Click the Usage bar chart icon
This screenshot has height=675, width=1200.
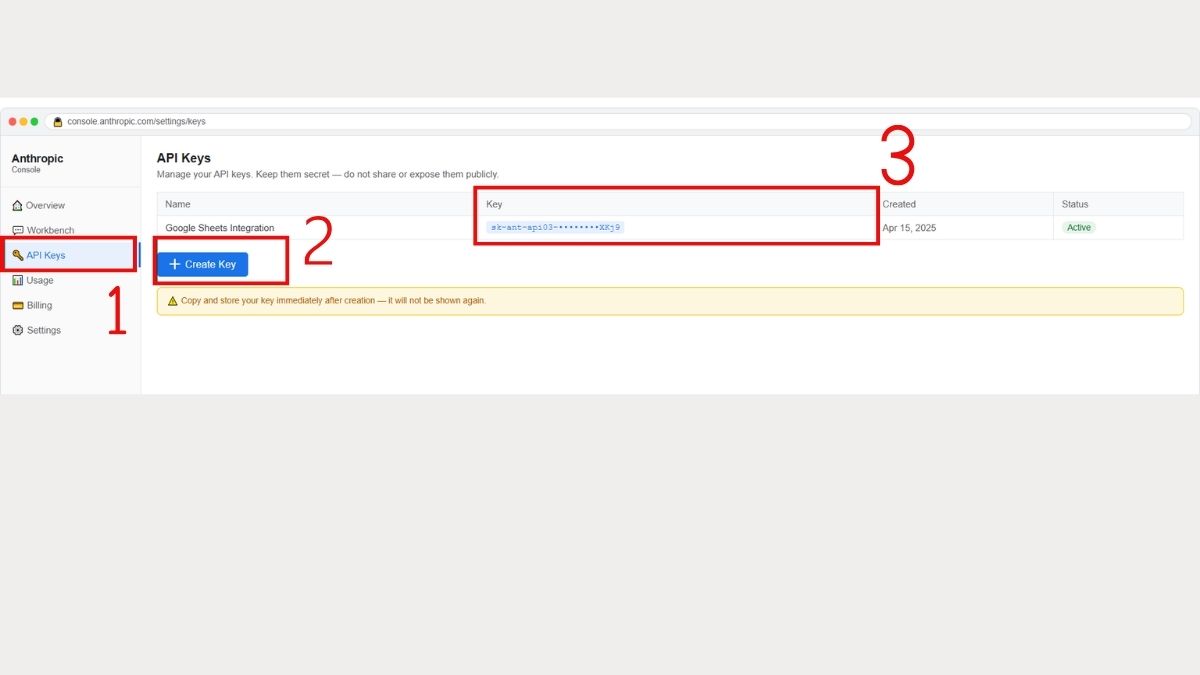(18, 280)
